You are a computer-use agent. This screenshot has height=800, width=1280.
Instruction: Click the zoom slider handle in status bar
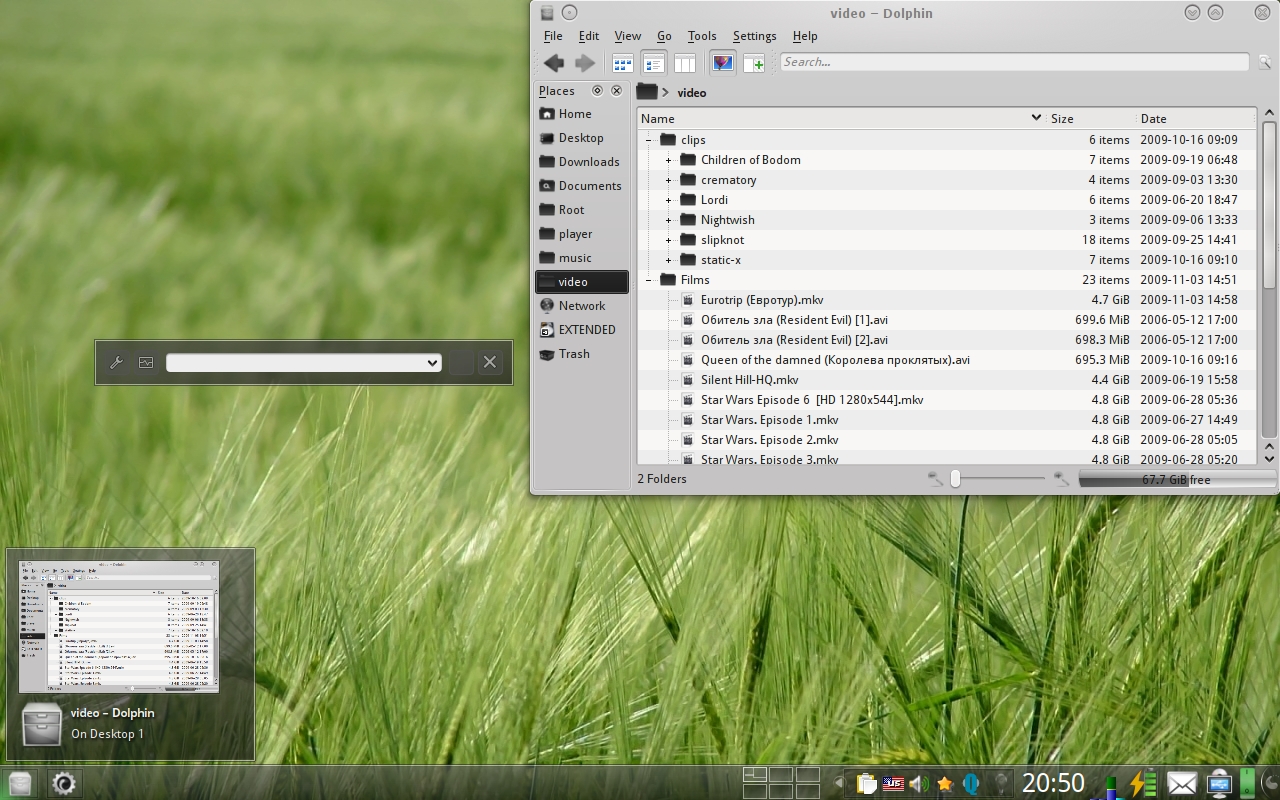(x=955, y=479)
